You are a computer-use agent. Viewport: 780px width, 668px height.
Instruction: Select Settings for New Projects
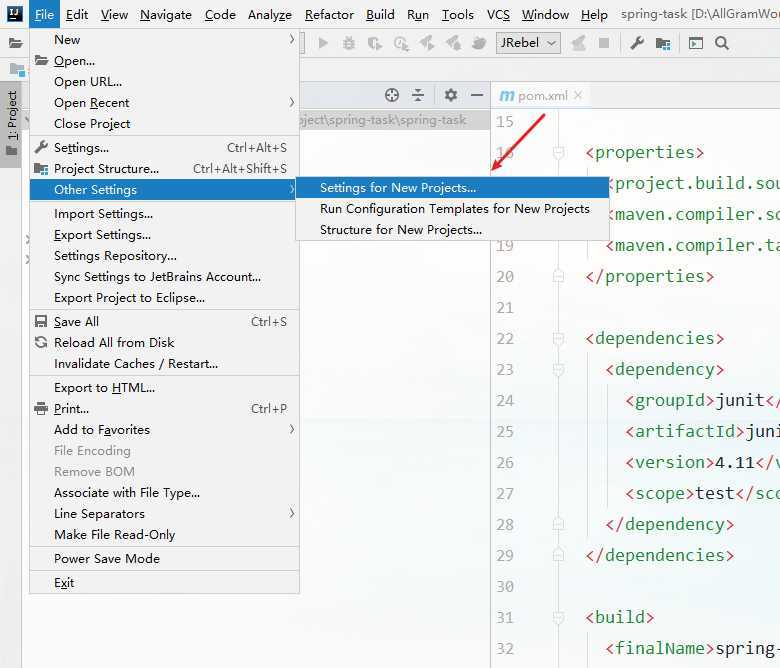pyautogui.click(x=398, y=188)
